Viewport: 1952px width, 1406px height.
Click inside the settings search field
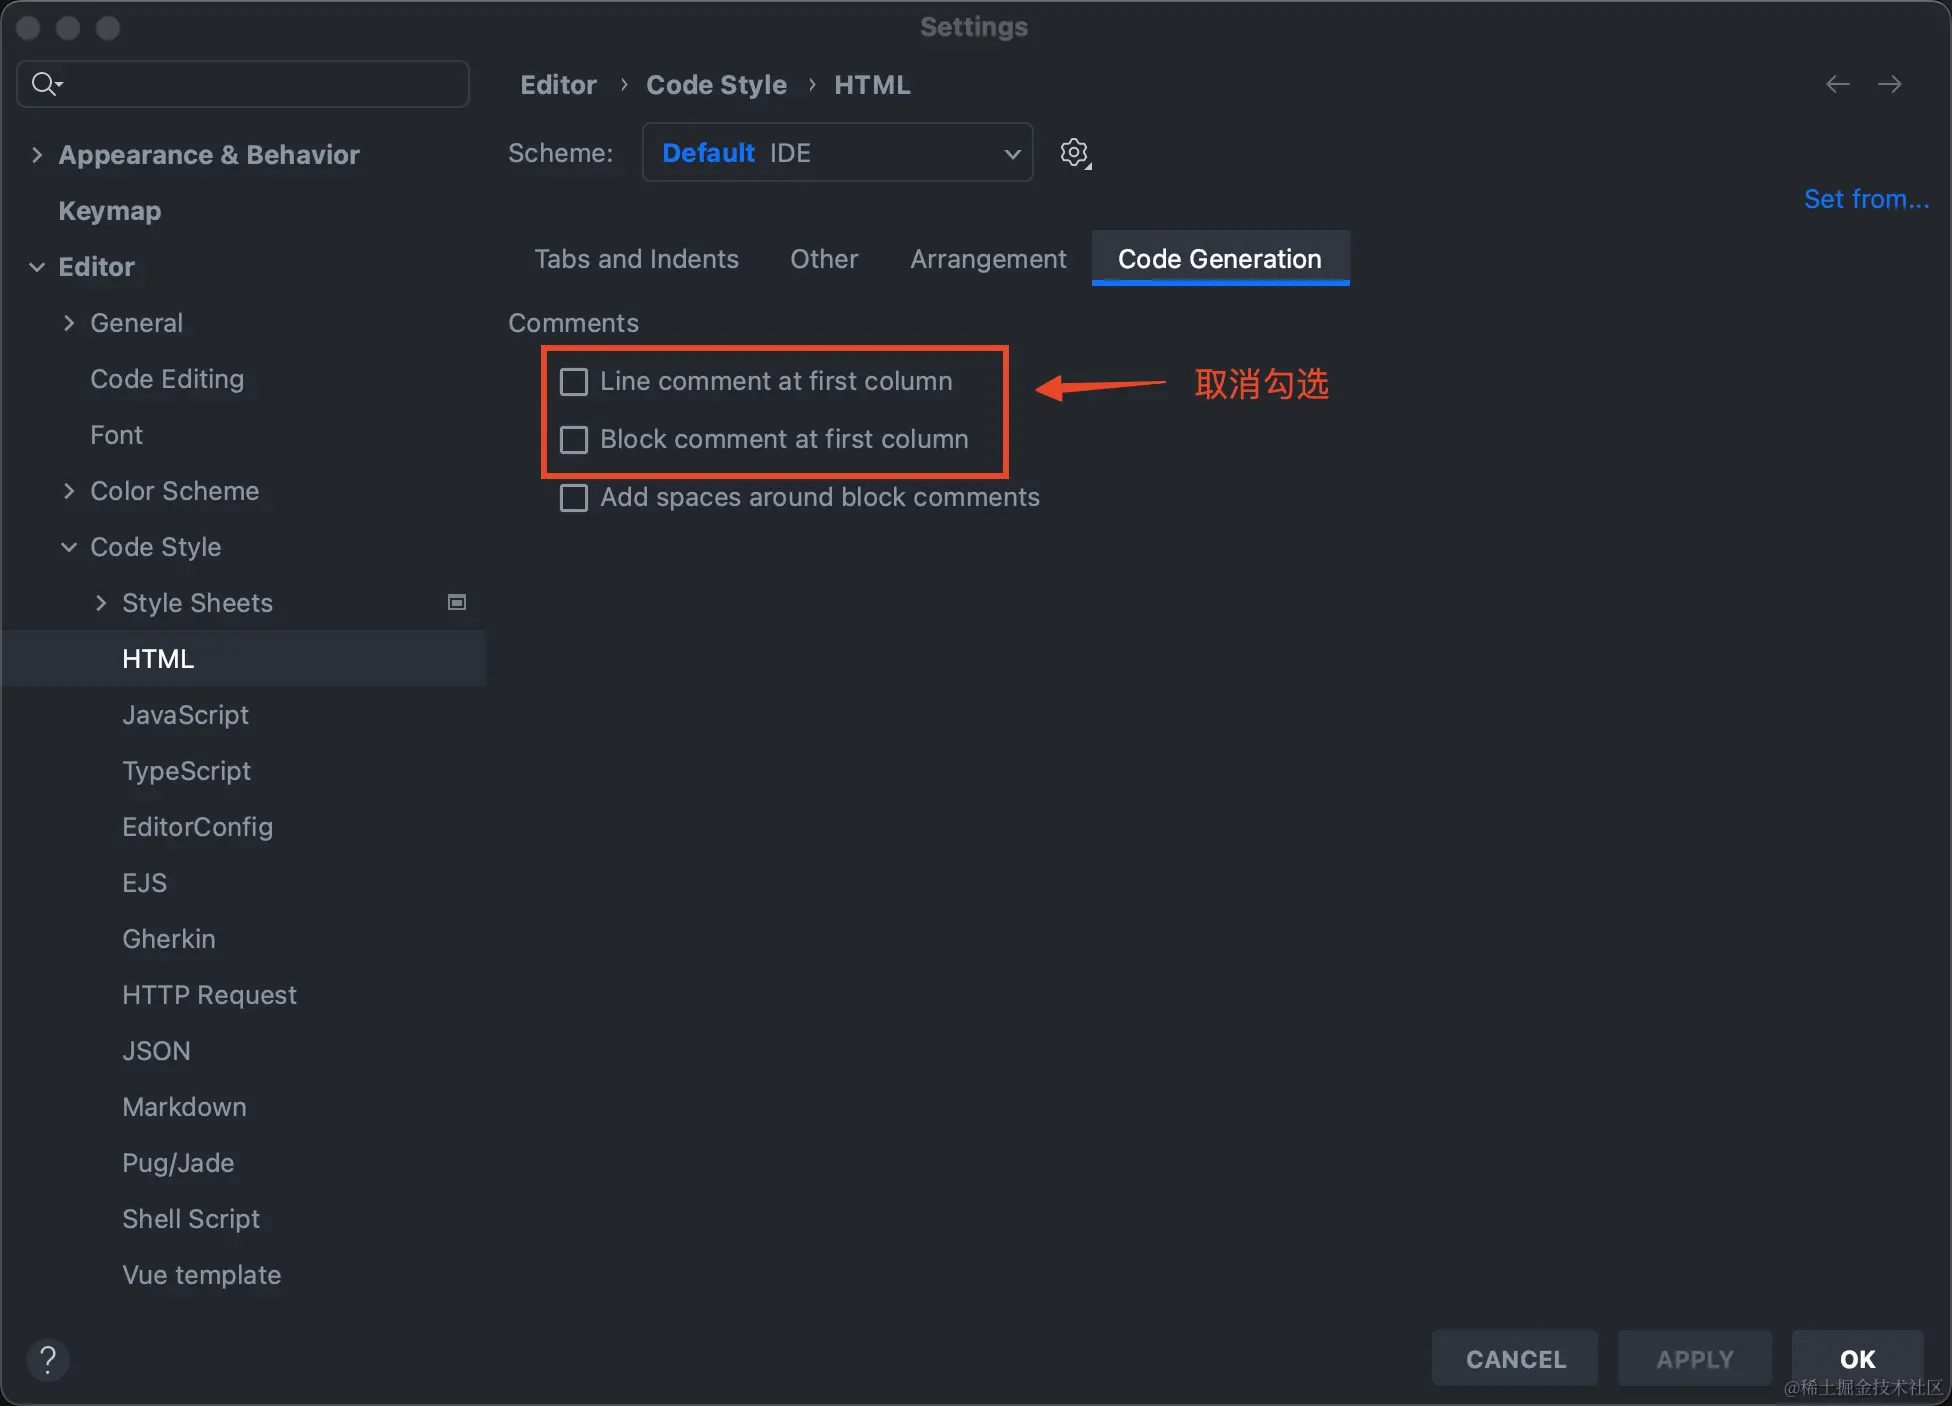tap(260, 84)
